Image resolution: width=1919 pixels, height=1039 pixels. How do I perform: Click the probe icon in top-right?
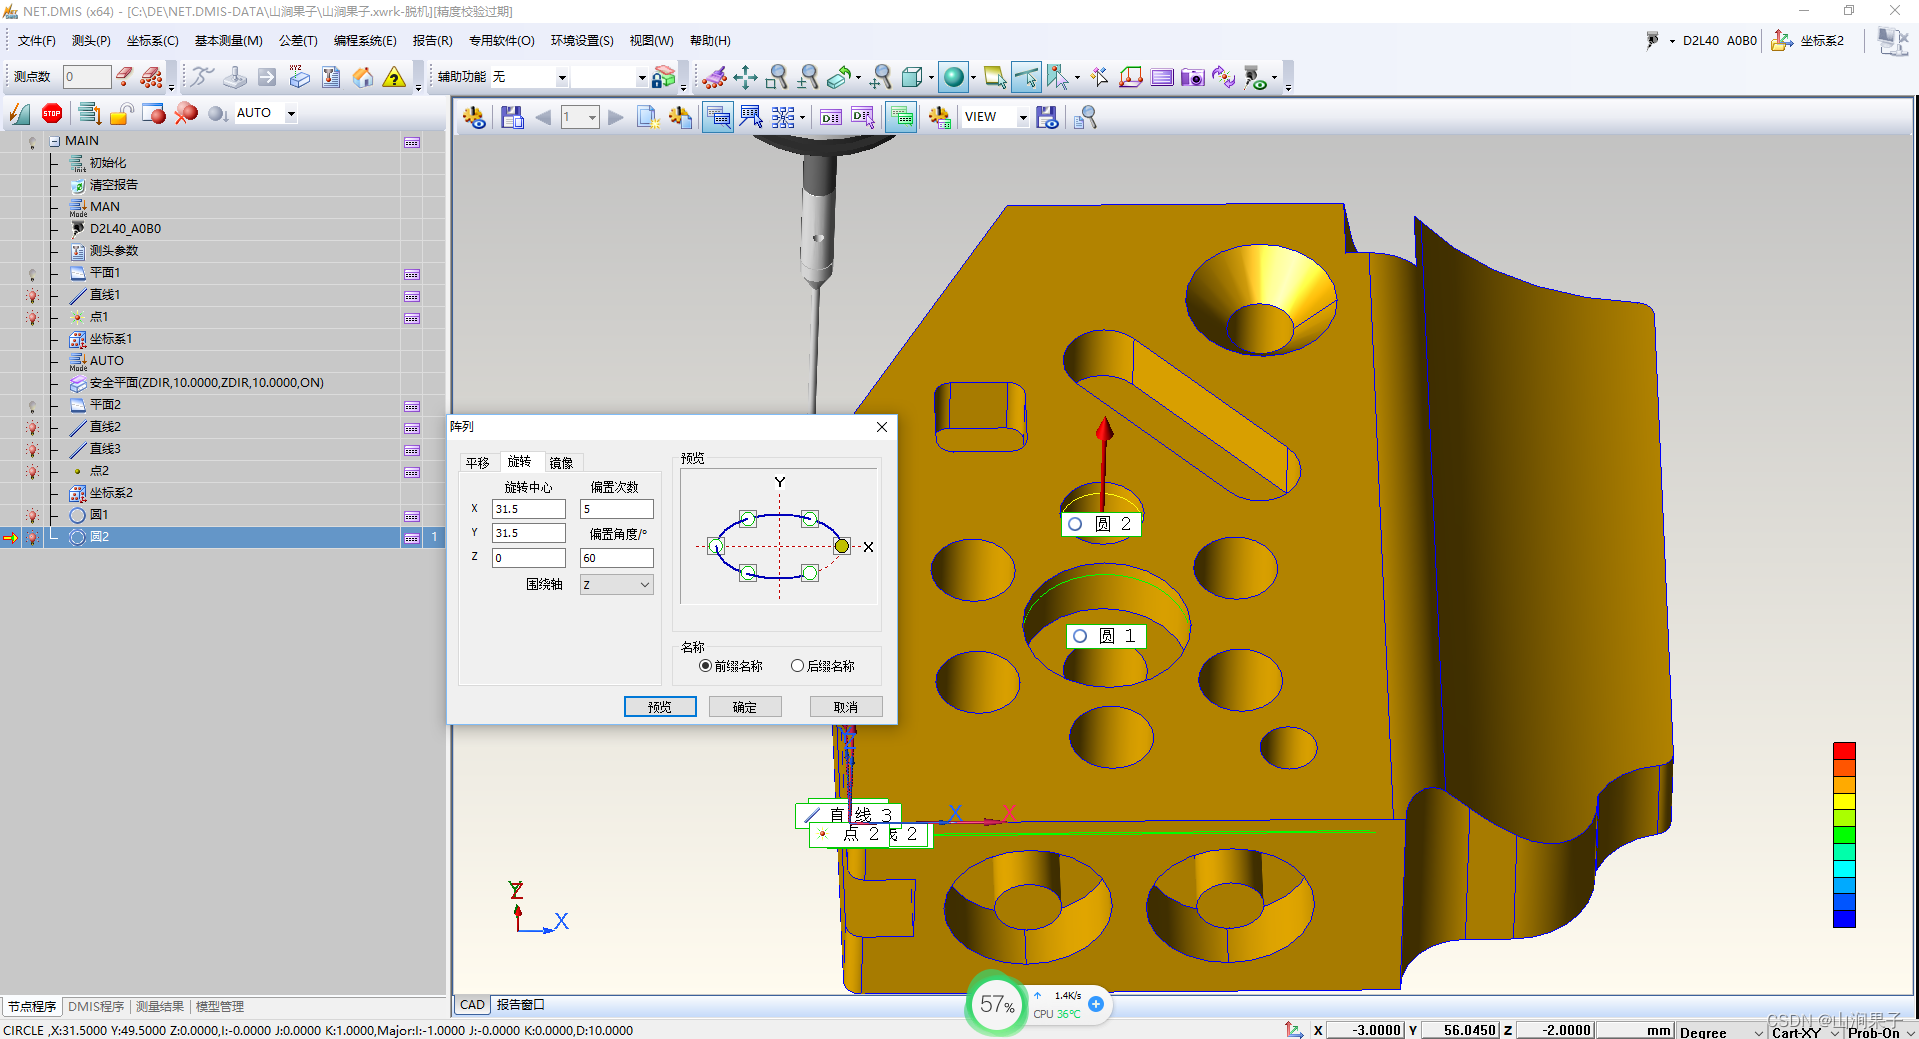(1652, 40)
